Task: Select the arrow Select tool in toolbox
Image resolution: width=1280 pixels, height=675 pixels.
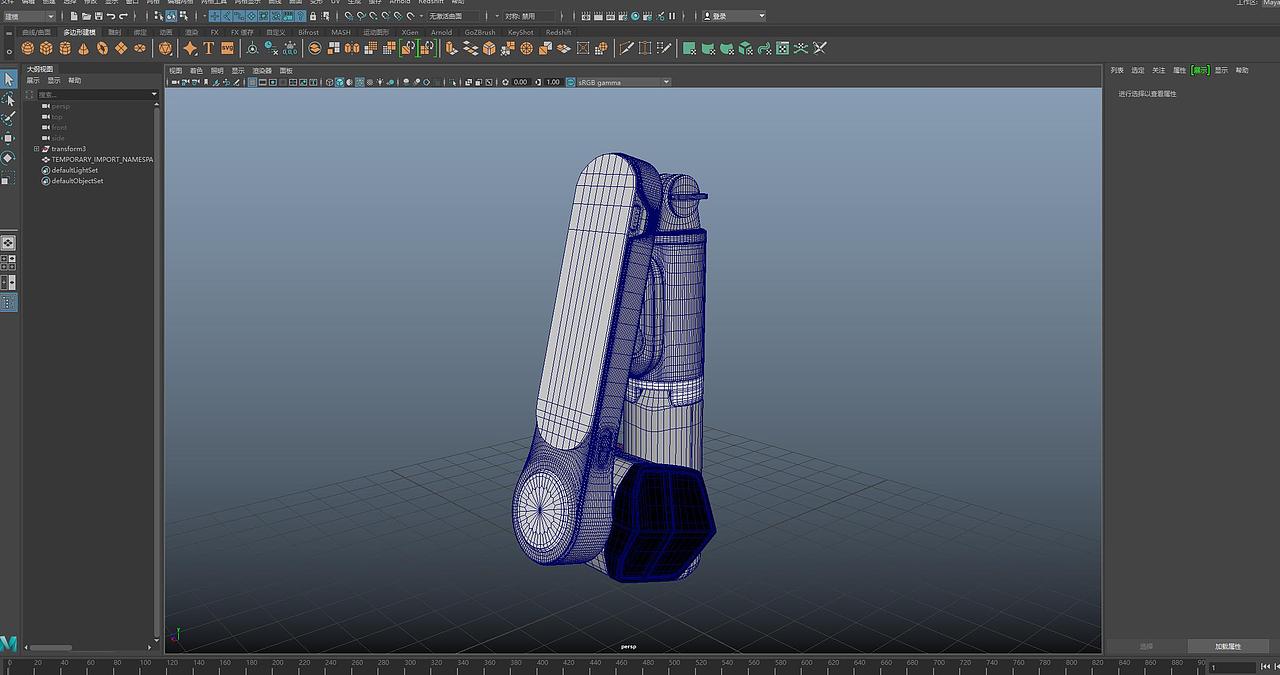Action: point(8,79)
